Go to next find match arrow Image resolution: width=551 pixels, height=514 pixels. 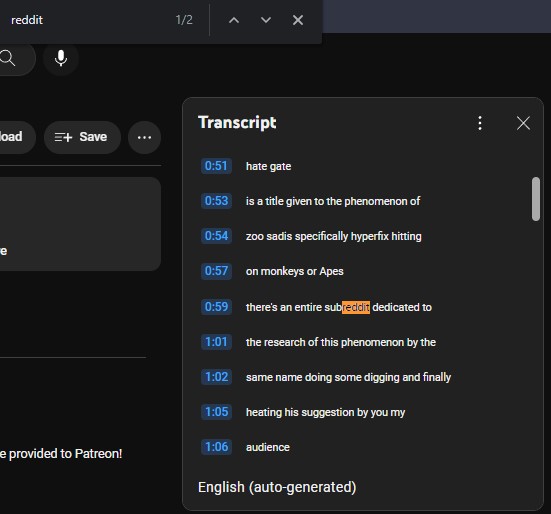pyautogui.click(x=266, y=20)
